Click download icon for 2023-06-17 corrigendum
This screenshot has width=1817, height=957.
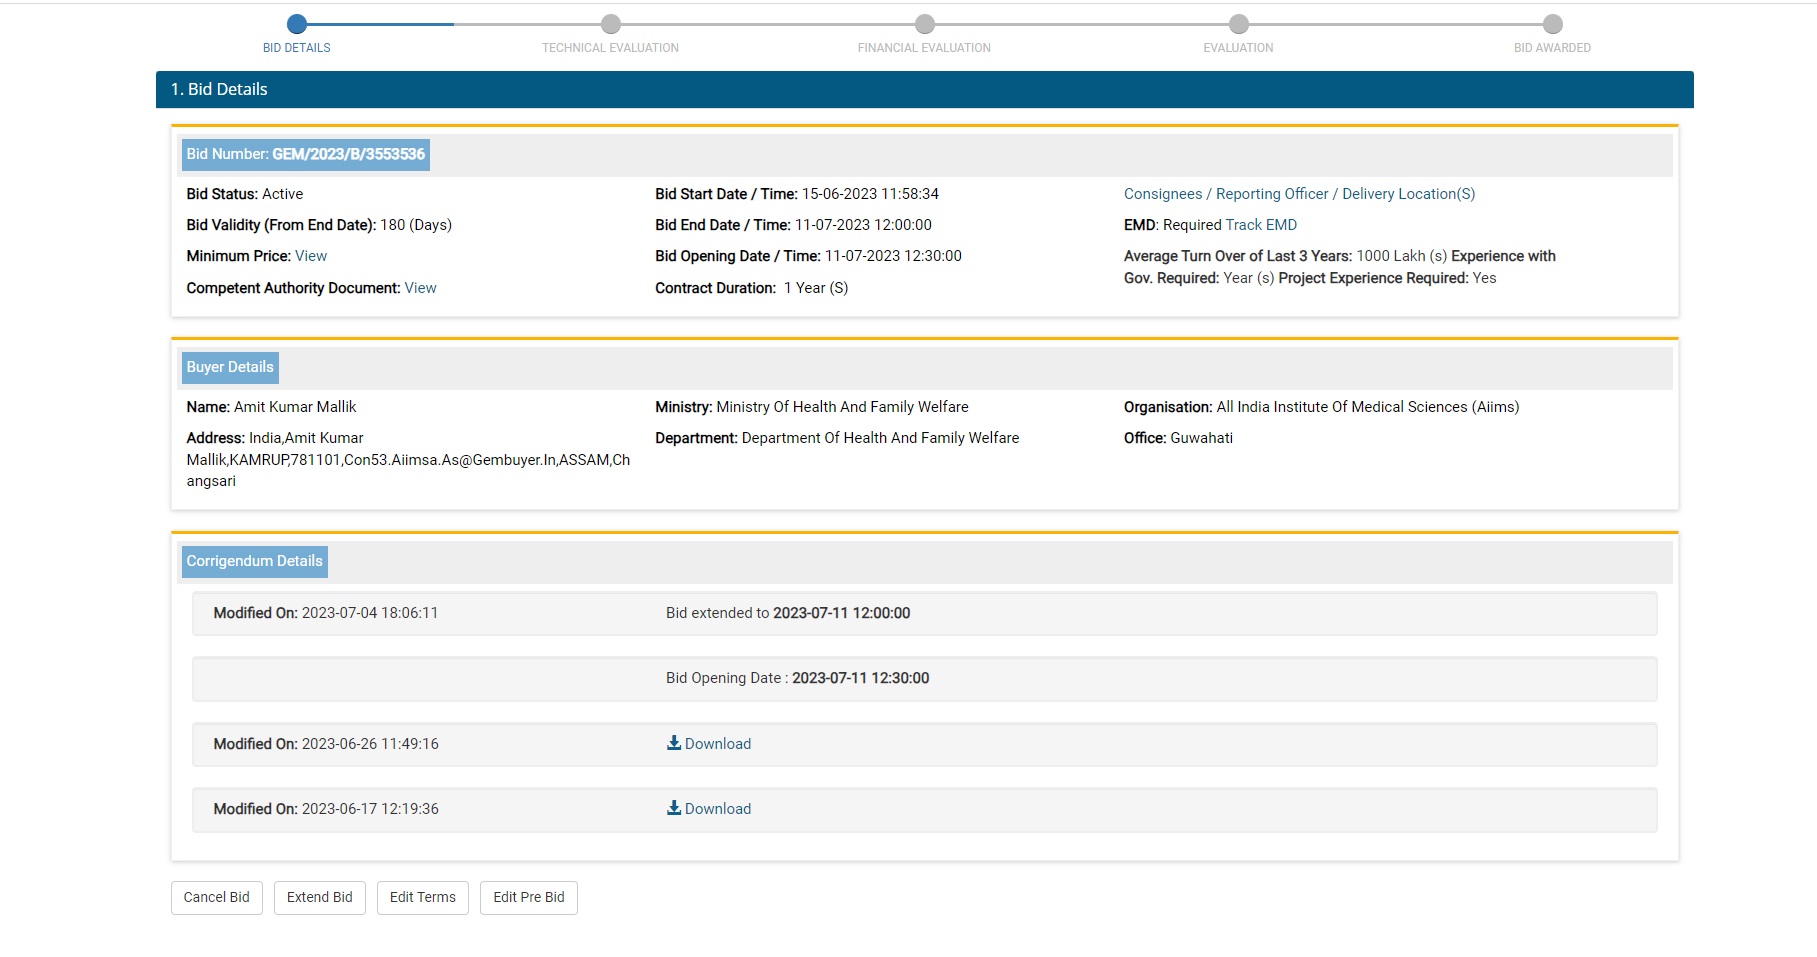point(674,808)
